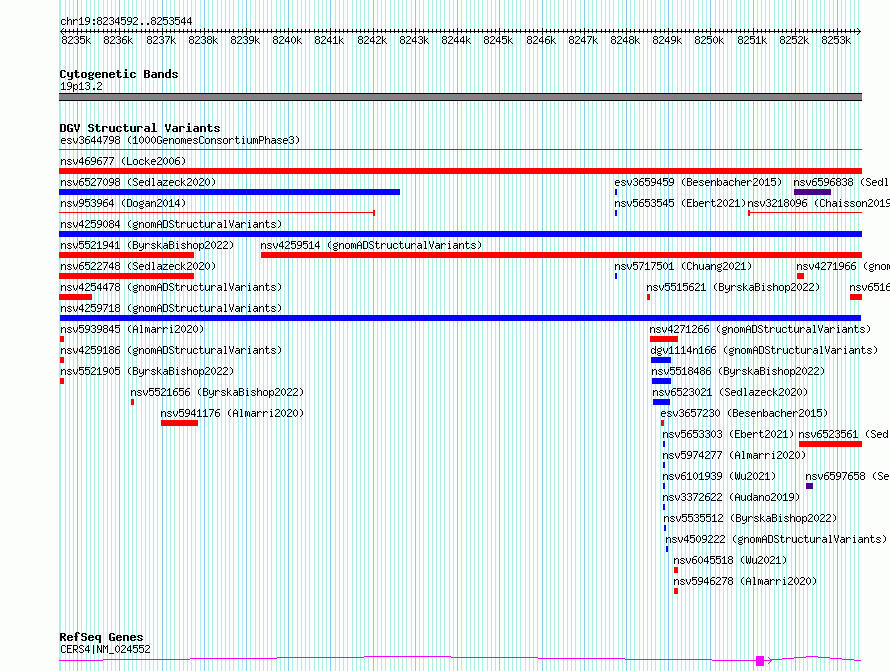Select nsv5946278 (Almarri2020) label
Image resolution: width=890 pixels, height=671 pixels.
click(745, 581)
